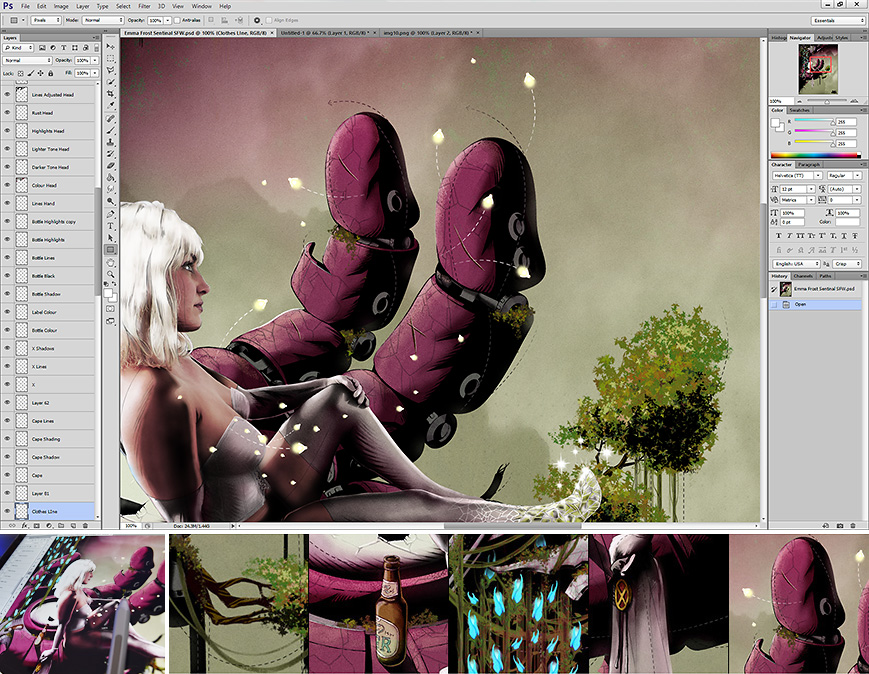Select the Lasso tool
The width and height of the screenshot is (869, 674).
click(x=110, y=70)
